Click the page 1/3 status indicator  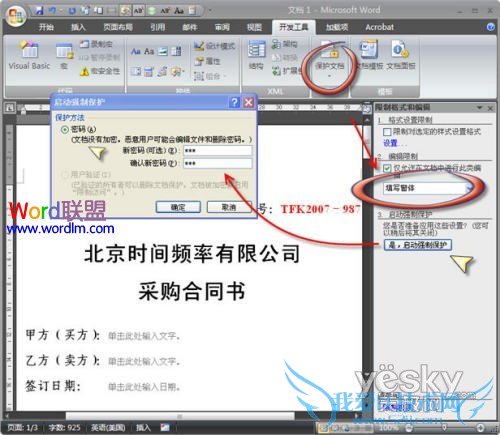(22, 427)
